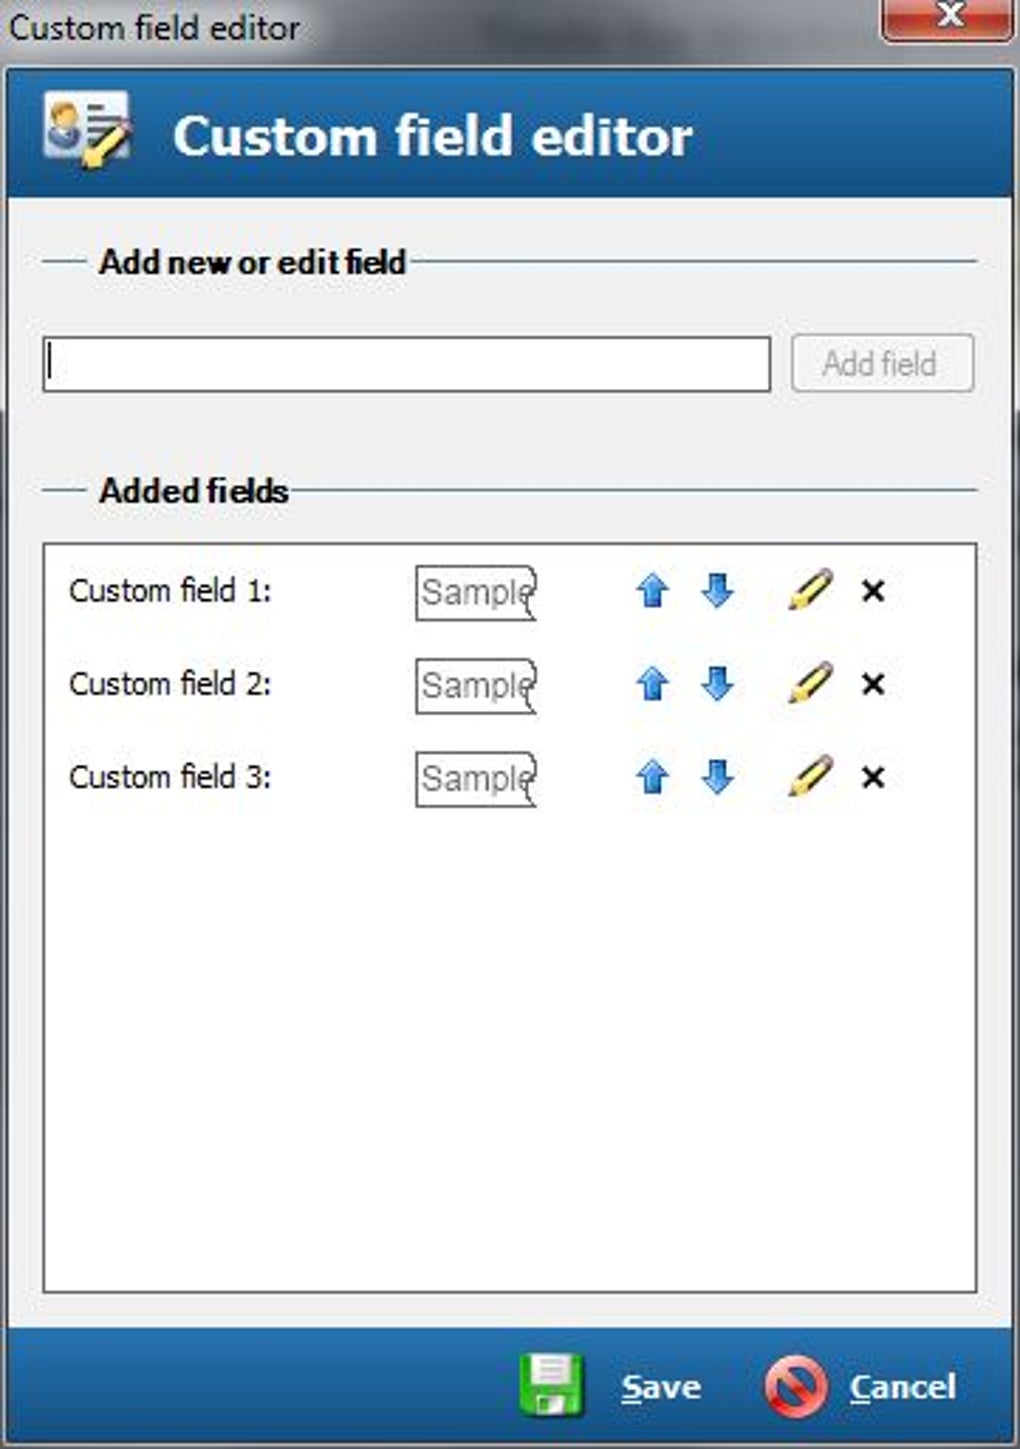Click Custom field 3 sample box

476,779
